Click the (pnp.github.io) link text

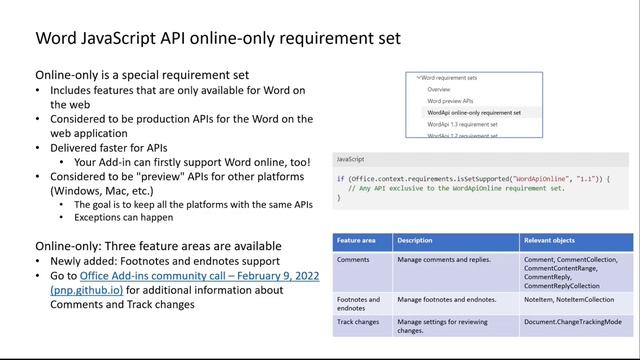tap(87, 290)
